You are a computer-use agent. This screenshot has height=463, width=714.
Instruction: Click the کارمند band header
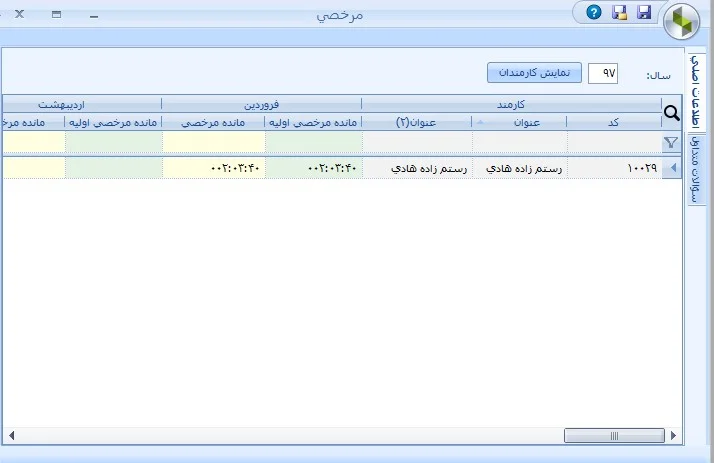pyautogui.click(x=511, y=104)
